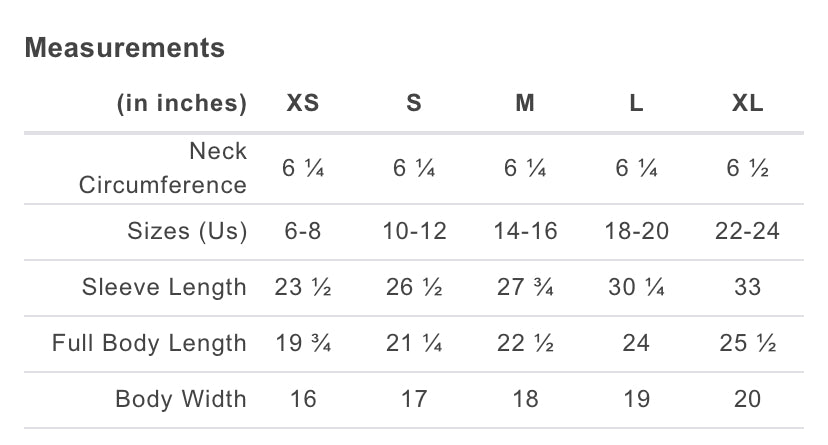828x445 pixels.
Task: Click the M size column header
Action: pos(525,103)
